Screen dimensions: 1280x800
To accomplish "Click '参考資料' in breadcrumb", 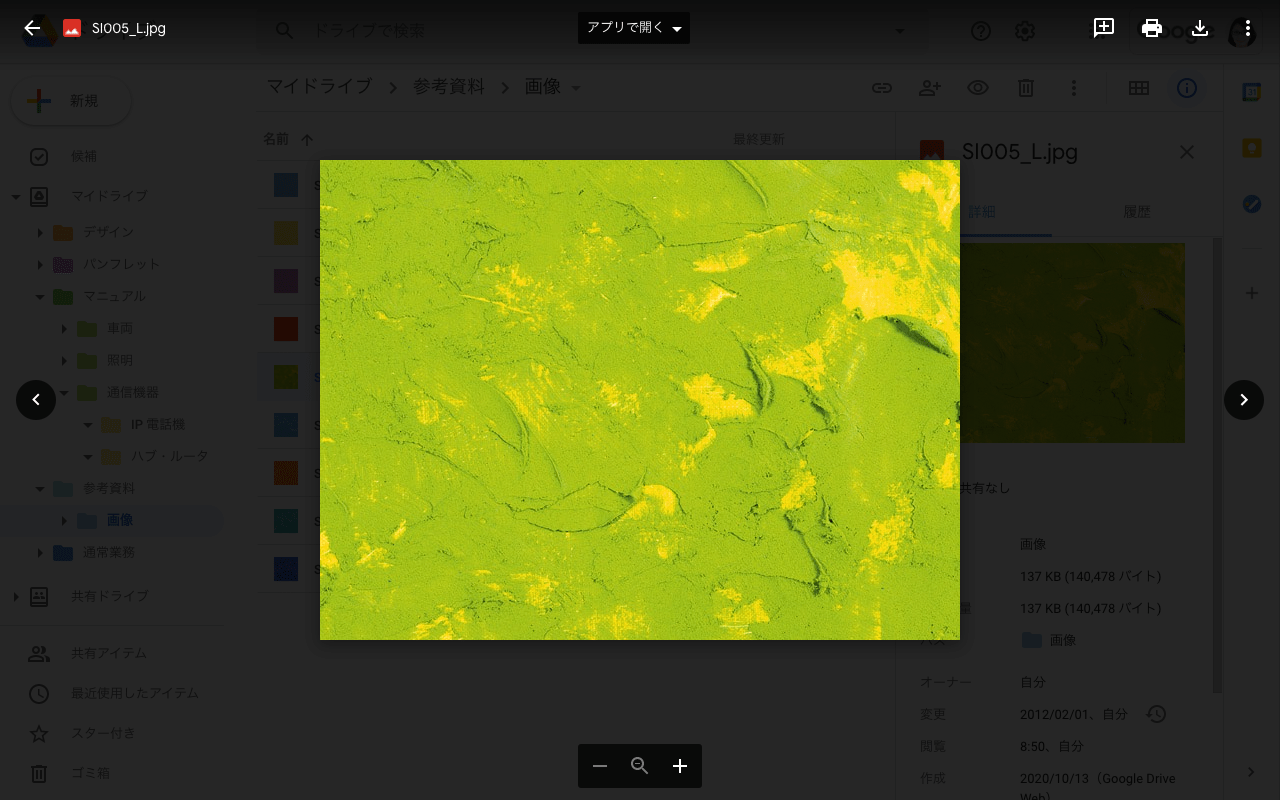I will (x=449, y=87).
